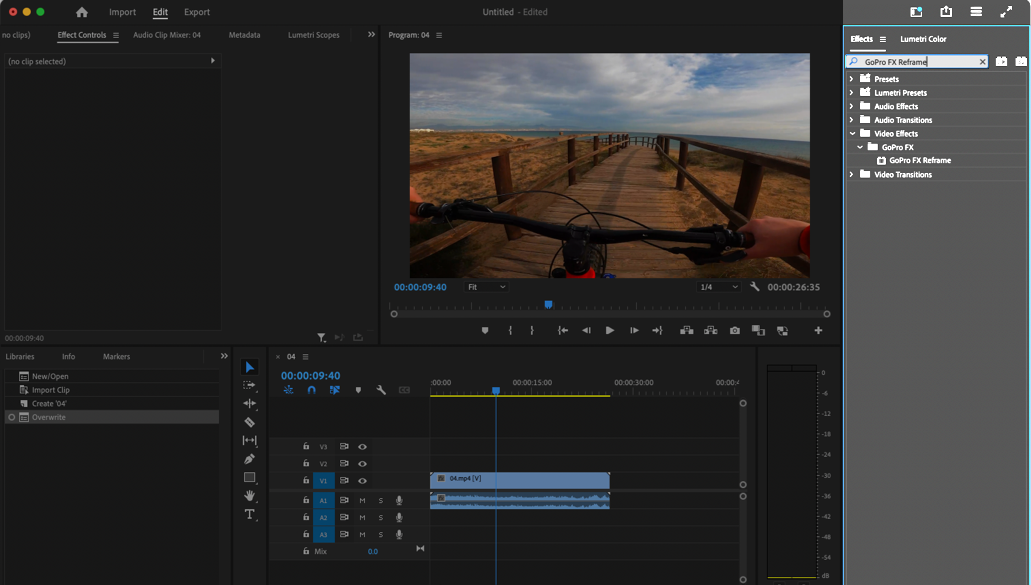1031x585 pixels.
Task: Mute audio track A1
Action: coord(362,500)
